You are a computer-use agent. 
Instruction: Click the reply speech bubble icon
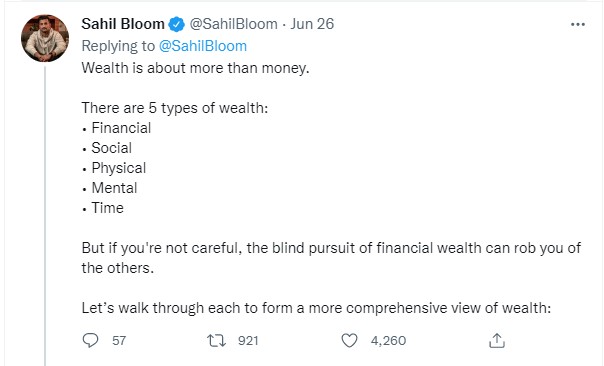[91, 340]
